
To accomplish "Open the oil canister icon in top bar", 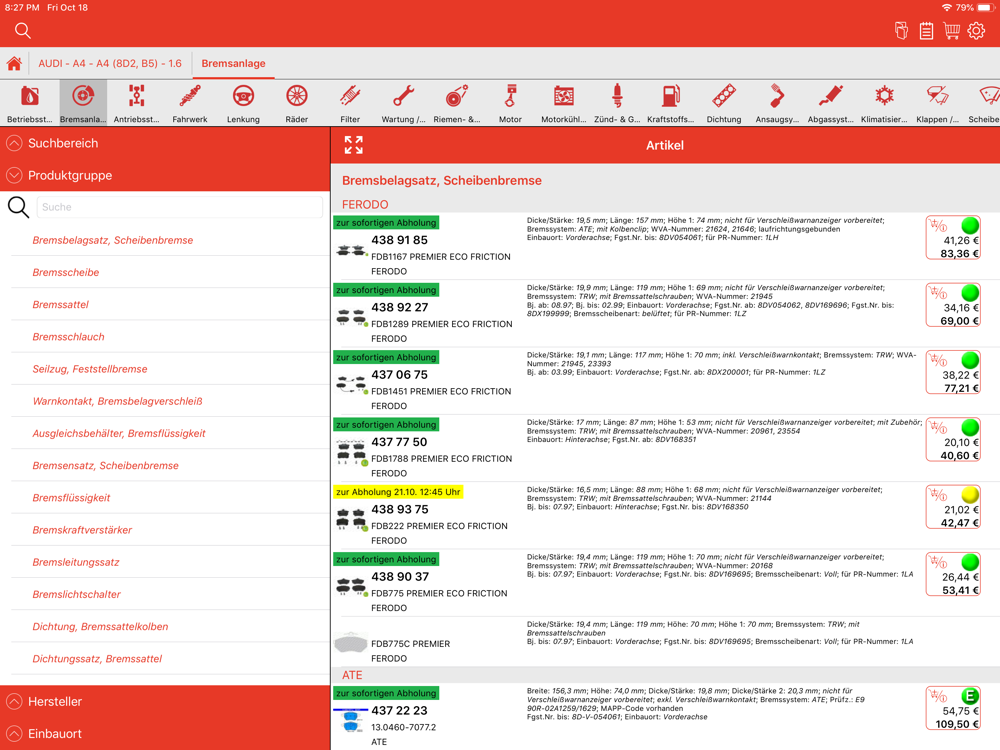I will pyautogui.click(x=901, y=31).
